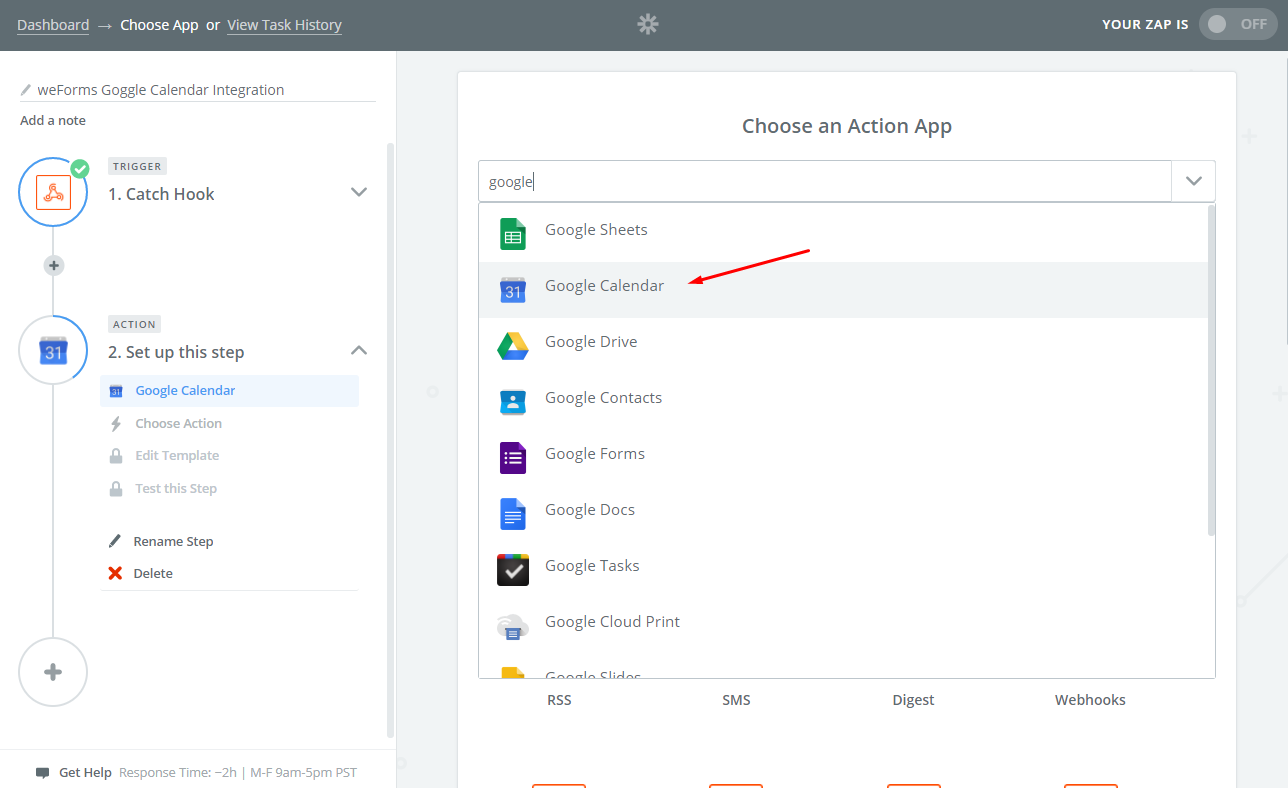Screen dimensions: 1288x788
Task: Click the red X delete icon
Action: tap(115, 574)
